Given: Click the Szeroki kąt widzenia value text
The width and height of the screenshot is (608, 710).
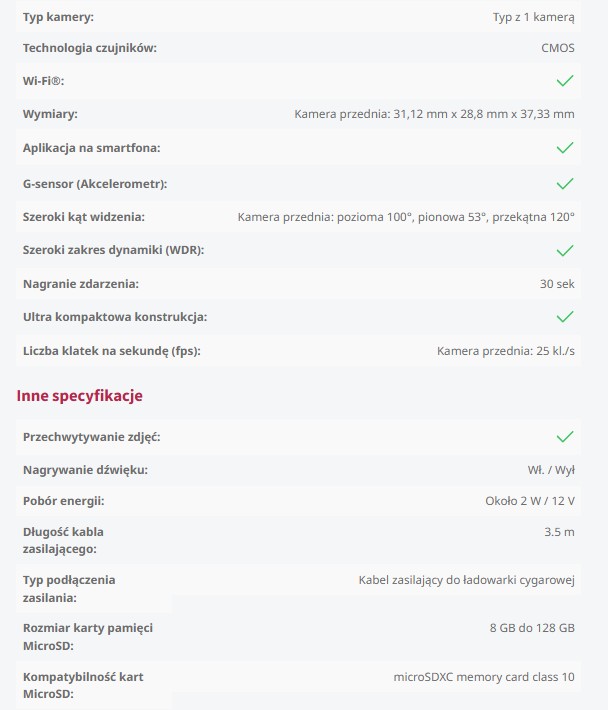Looking at the screenshot, I should (406, 217).
